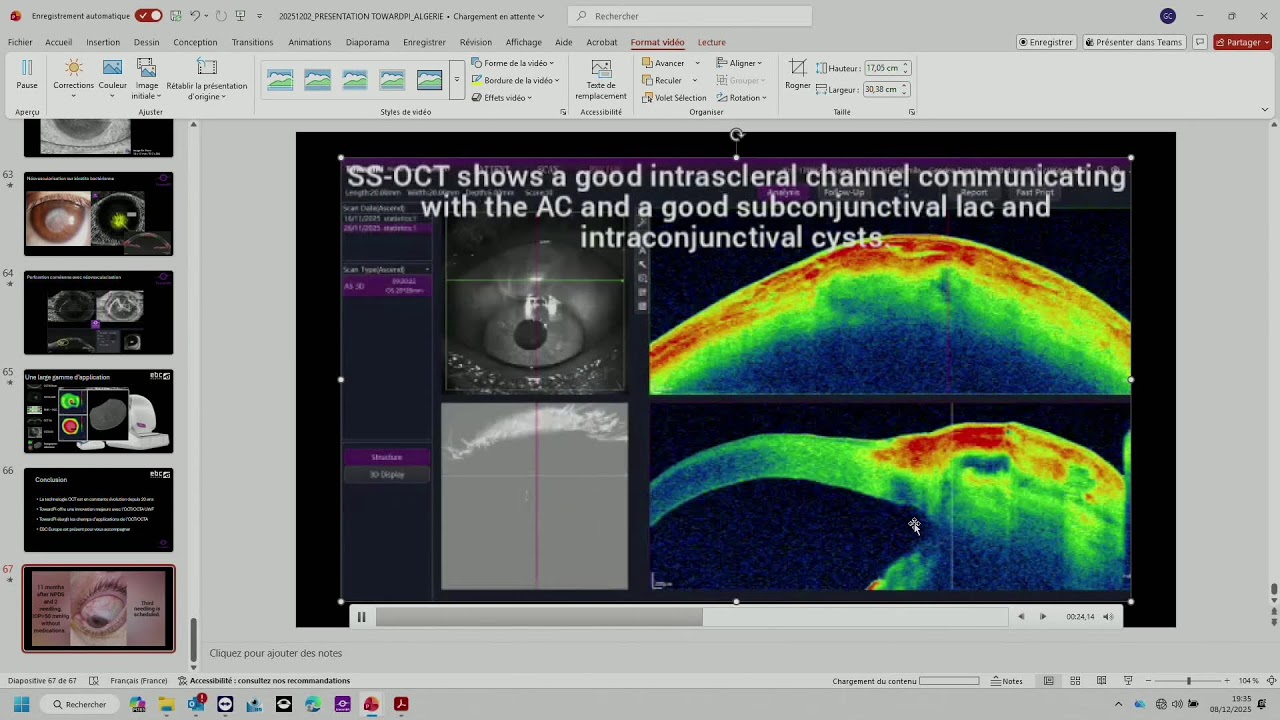Click the Rechercher search box

[690, 16]
